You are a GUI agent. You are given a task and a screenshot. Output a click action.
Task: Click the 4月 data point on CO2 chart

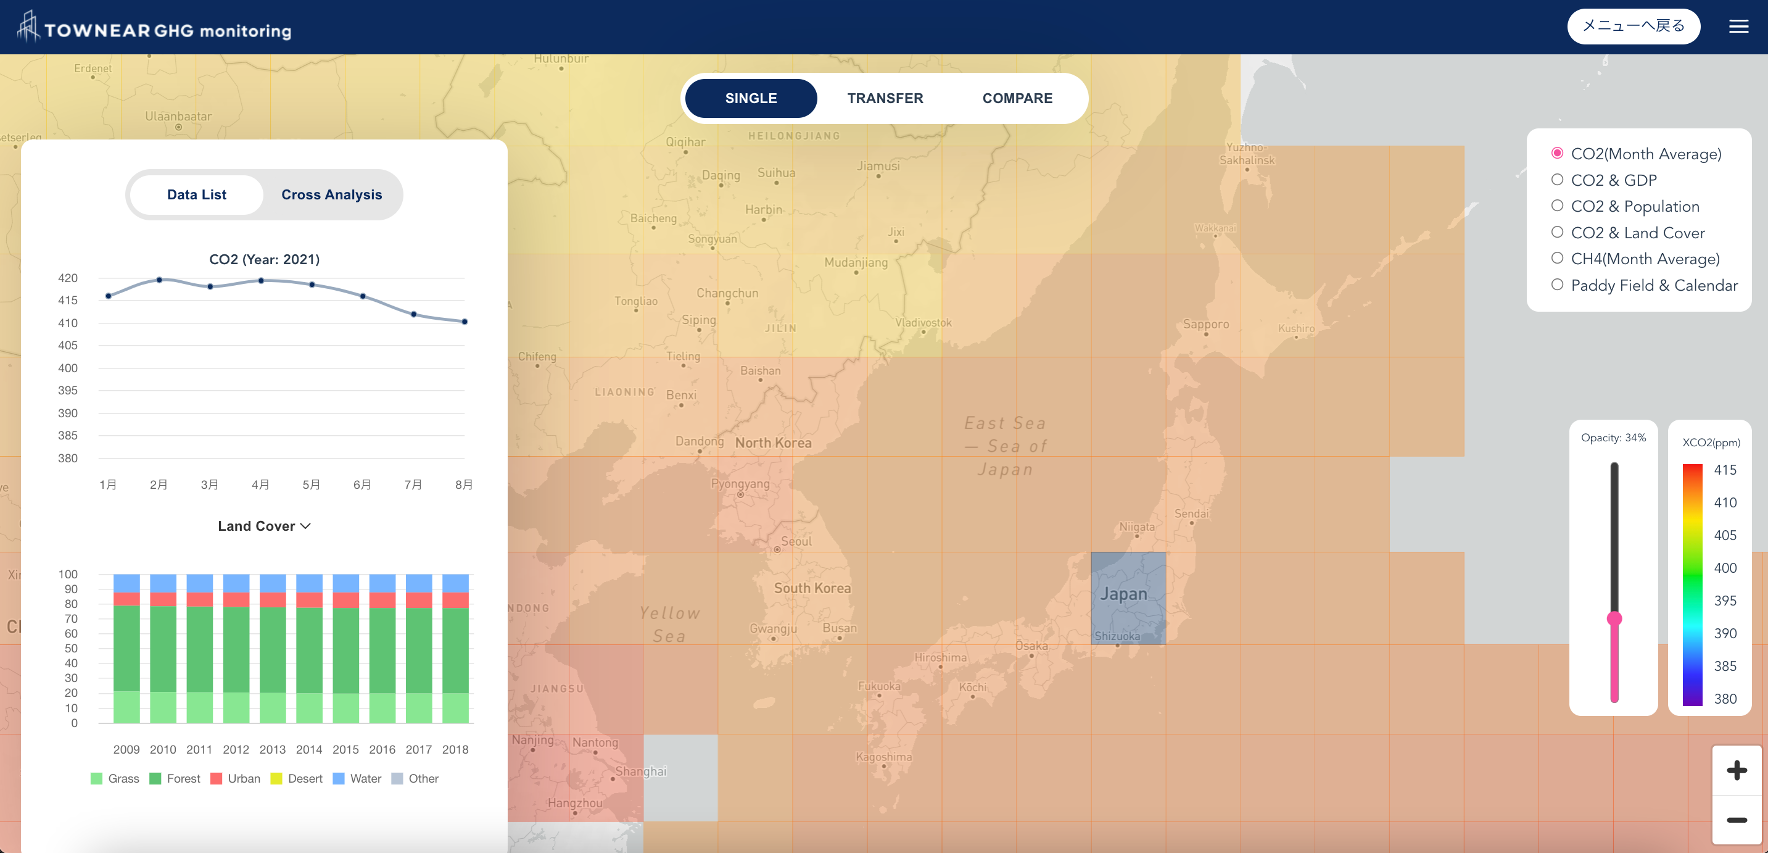click(261, 281)
